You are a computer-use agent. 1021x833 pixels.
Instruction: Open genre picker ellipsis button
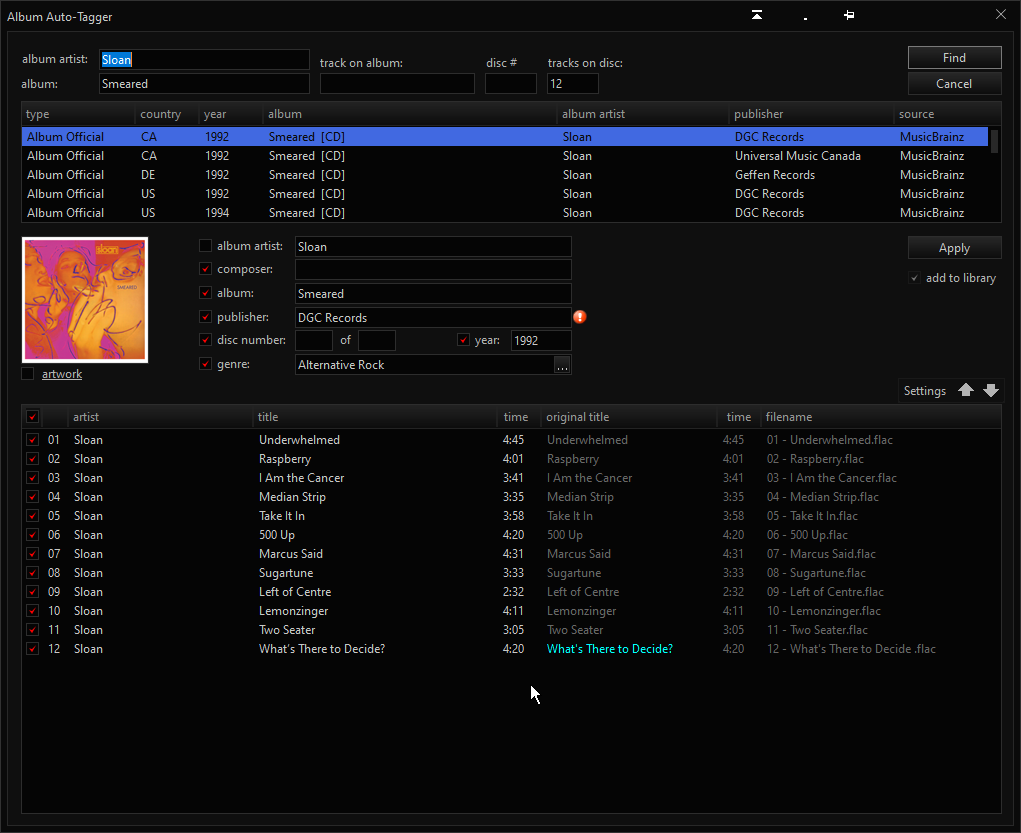(x=562, y=365)
